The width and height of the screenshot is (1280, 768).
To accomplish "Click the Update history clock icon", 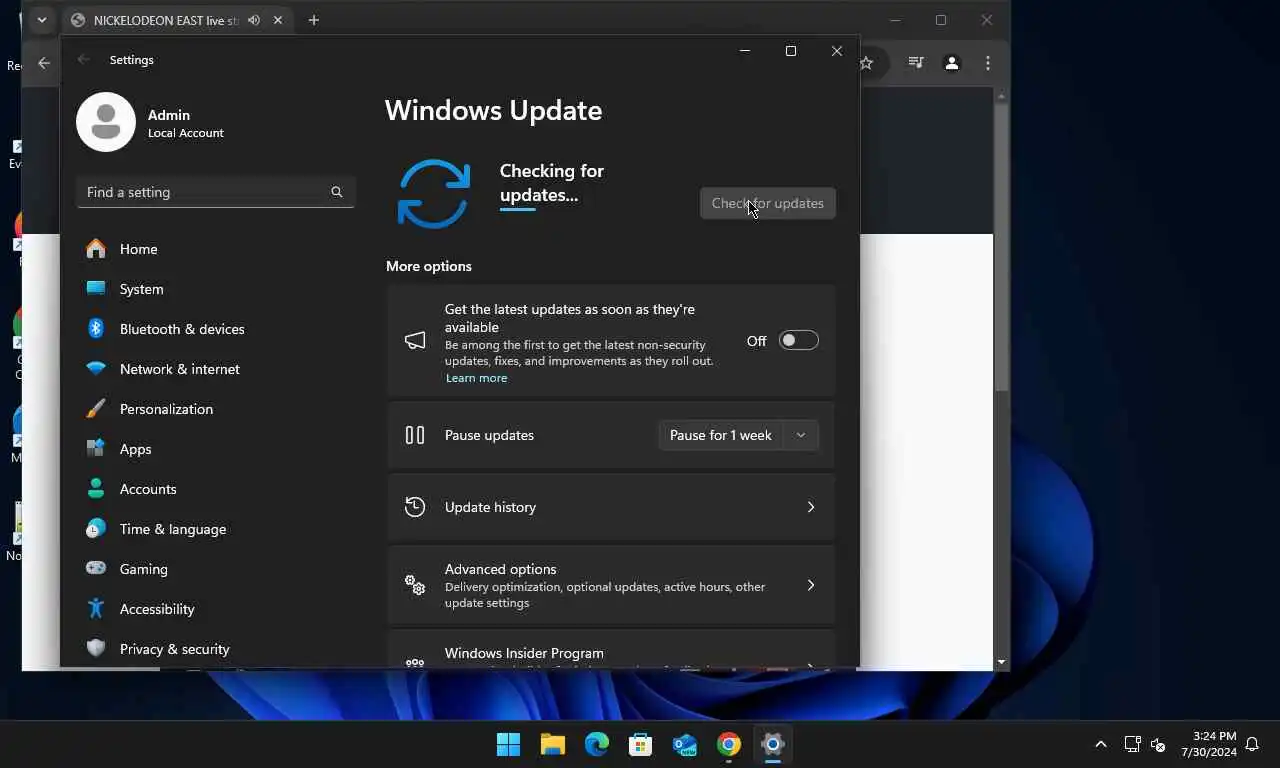I will tap(415, 507).
